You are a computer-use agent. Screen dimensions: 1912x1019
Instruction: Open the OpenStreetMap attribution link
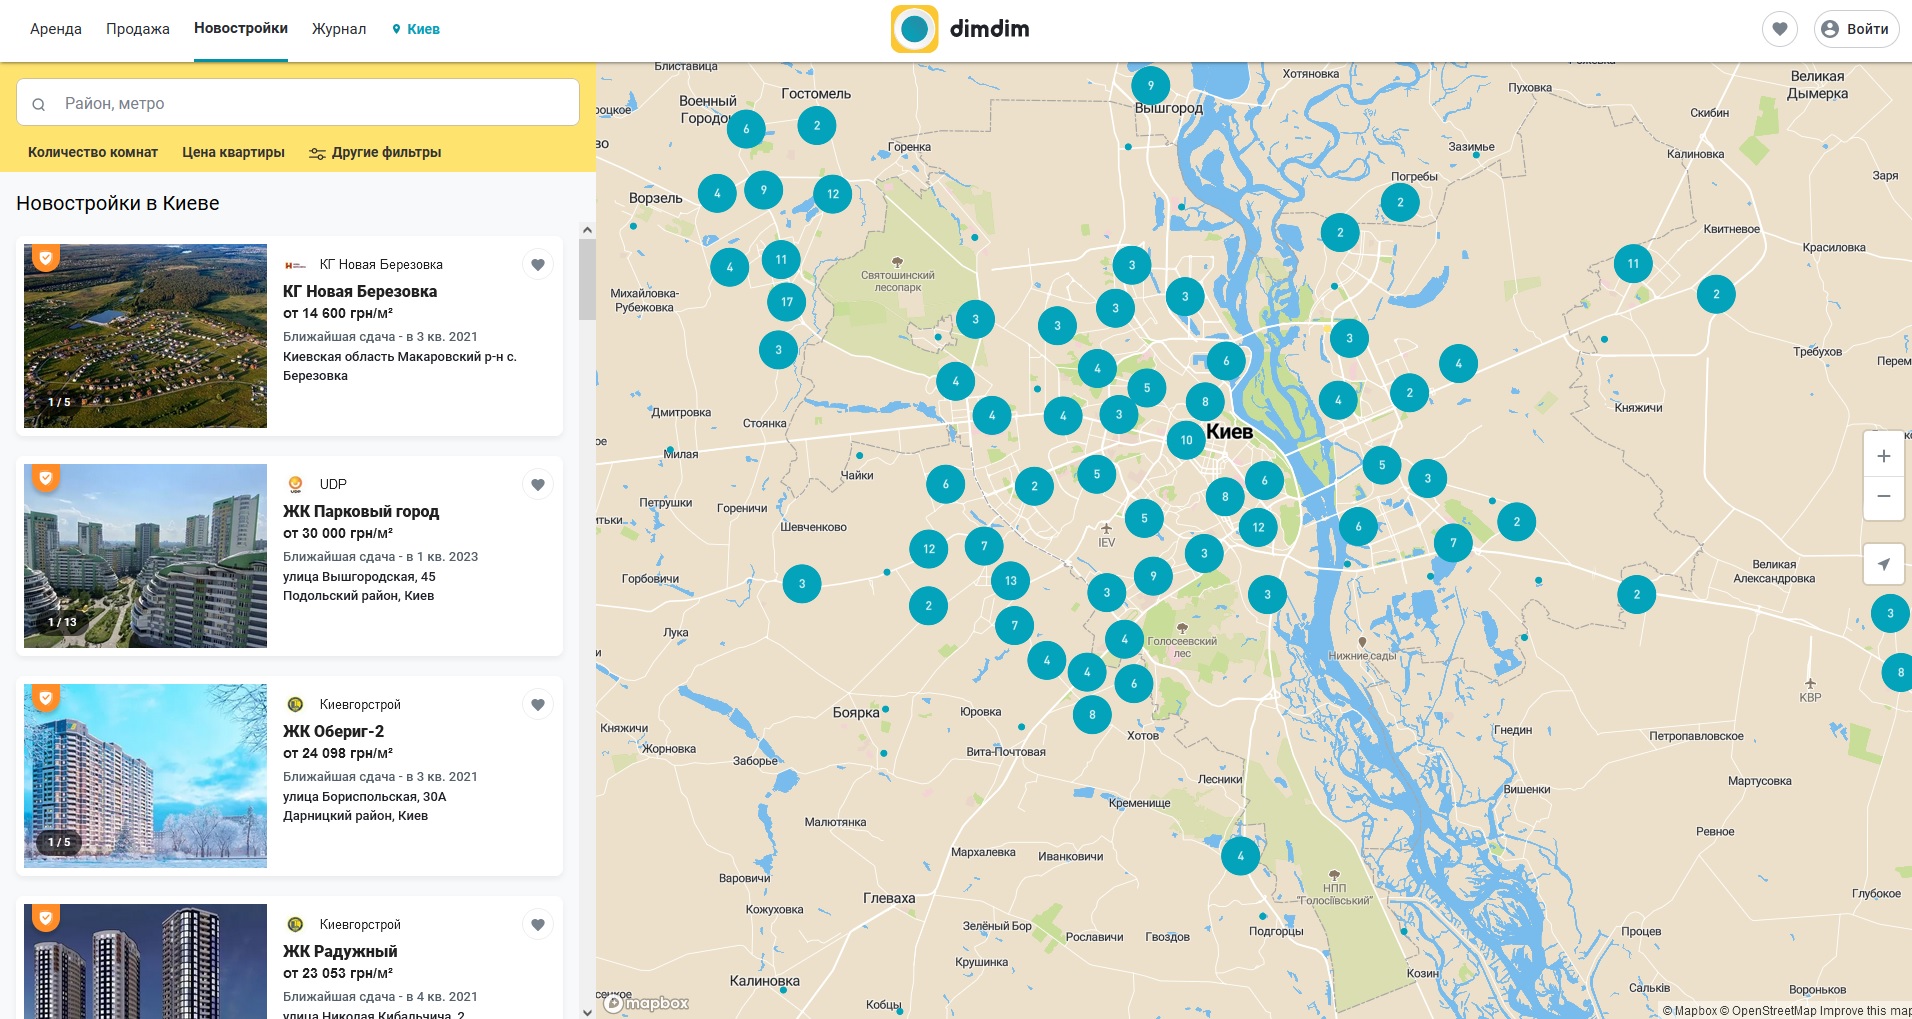[1767, 1011]
